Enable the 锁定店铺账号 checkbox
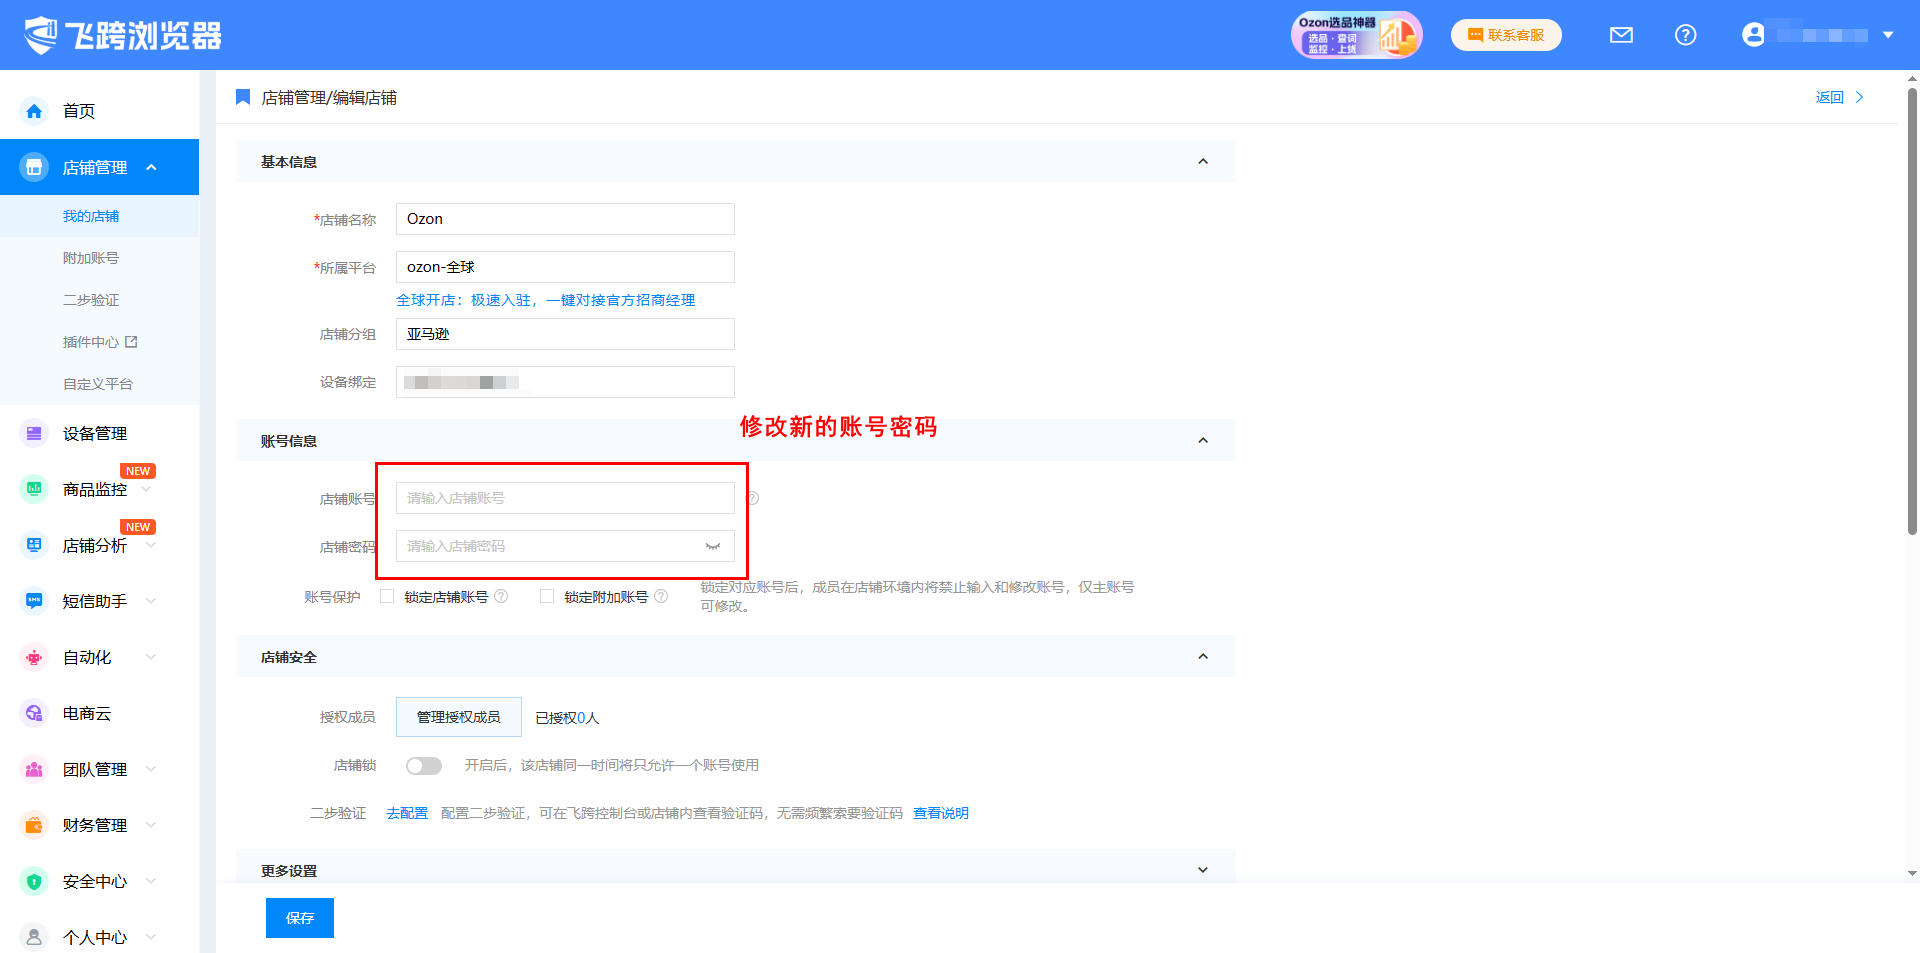The width and height of the screenshot is (1920, 953). 387,596
